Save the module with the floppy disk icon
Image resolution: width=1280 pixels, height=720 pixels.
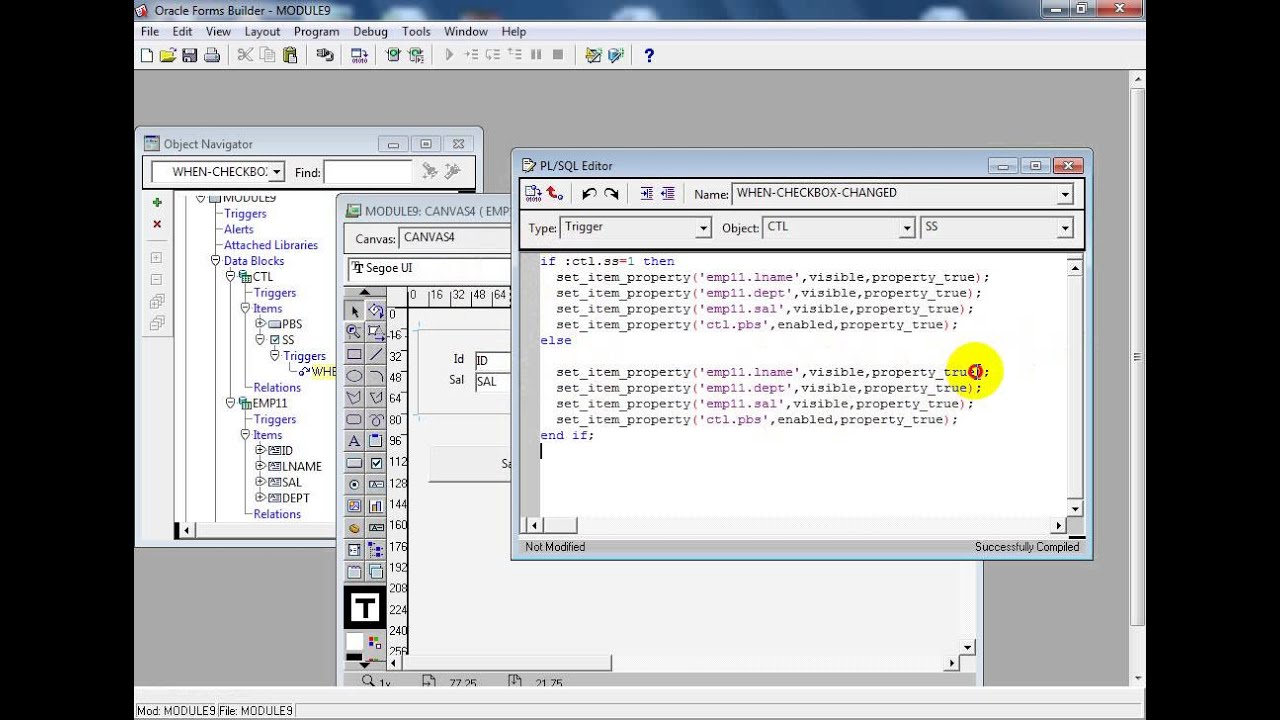pyautogui.click(x=190, y=55)
